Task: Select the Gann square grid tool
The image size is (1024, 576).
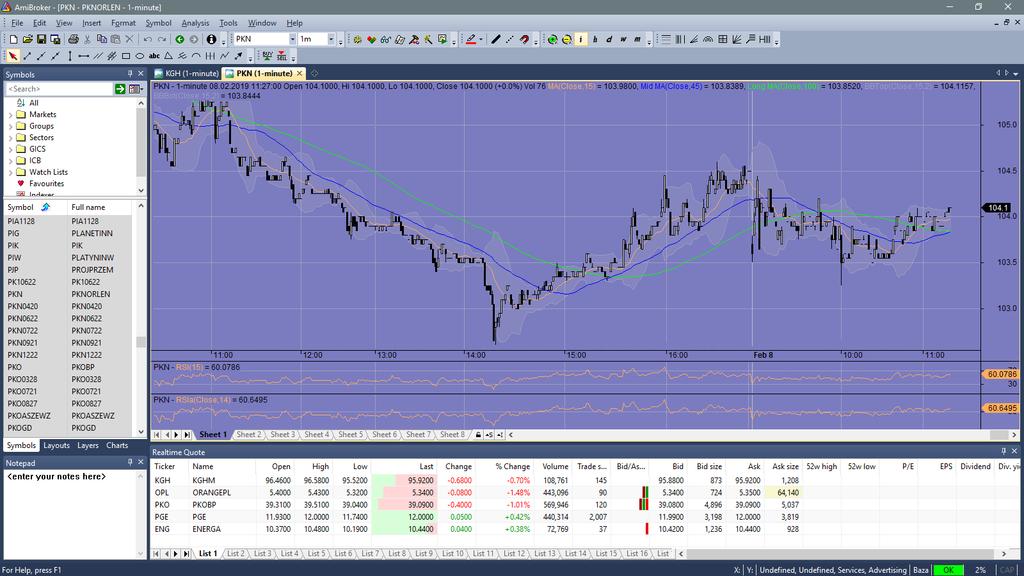Action: [x=722, y=39]
